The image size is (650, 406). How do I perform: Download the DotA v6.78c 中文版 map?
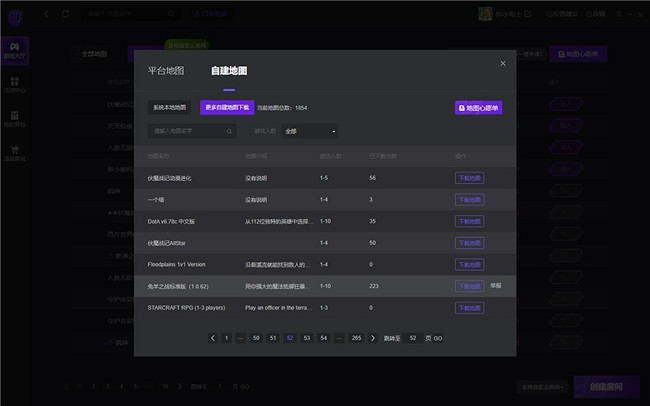pyautogui.click(x=469, y=221)
